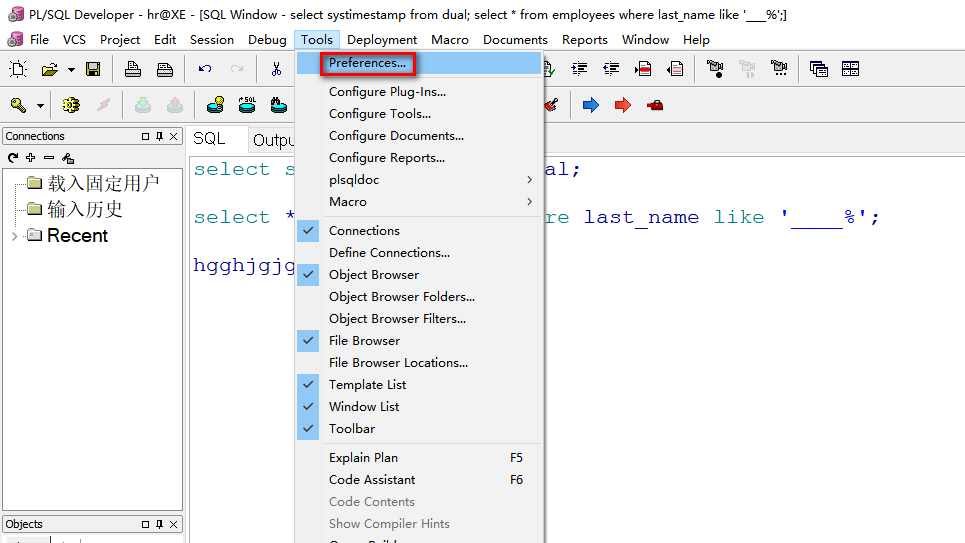Choose Configure Plug-Ins... menu item
Viewport: 965px width, 543px height.
click(x=418, y=92)
